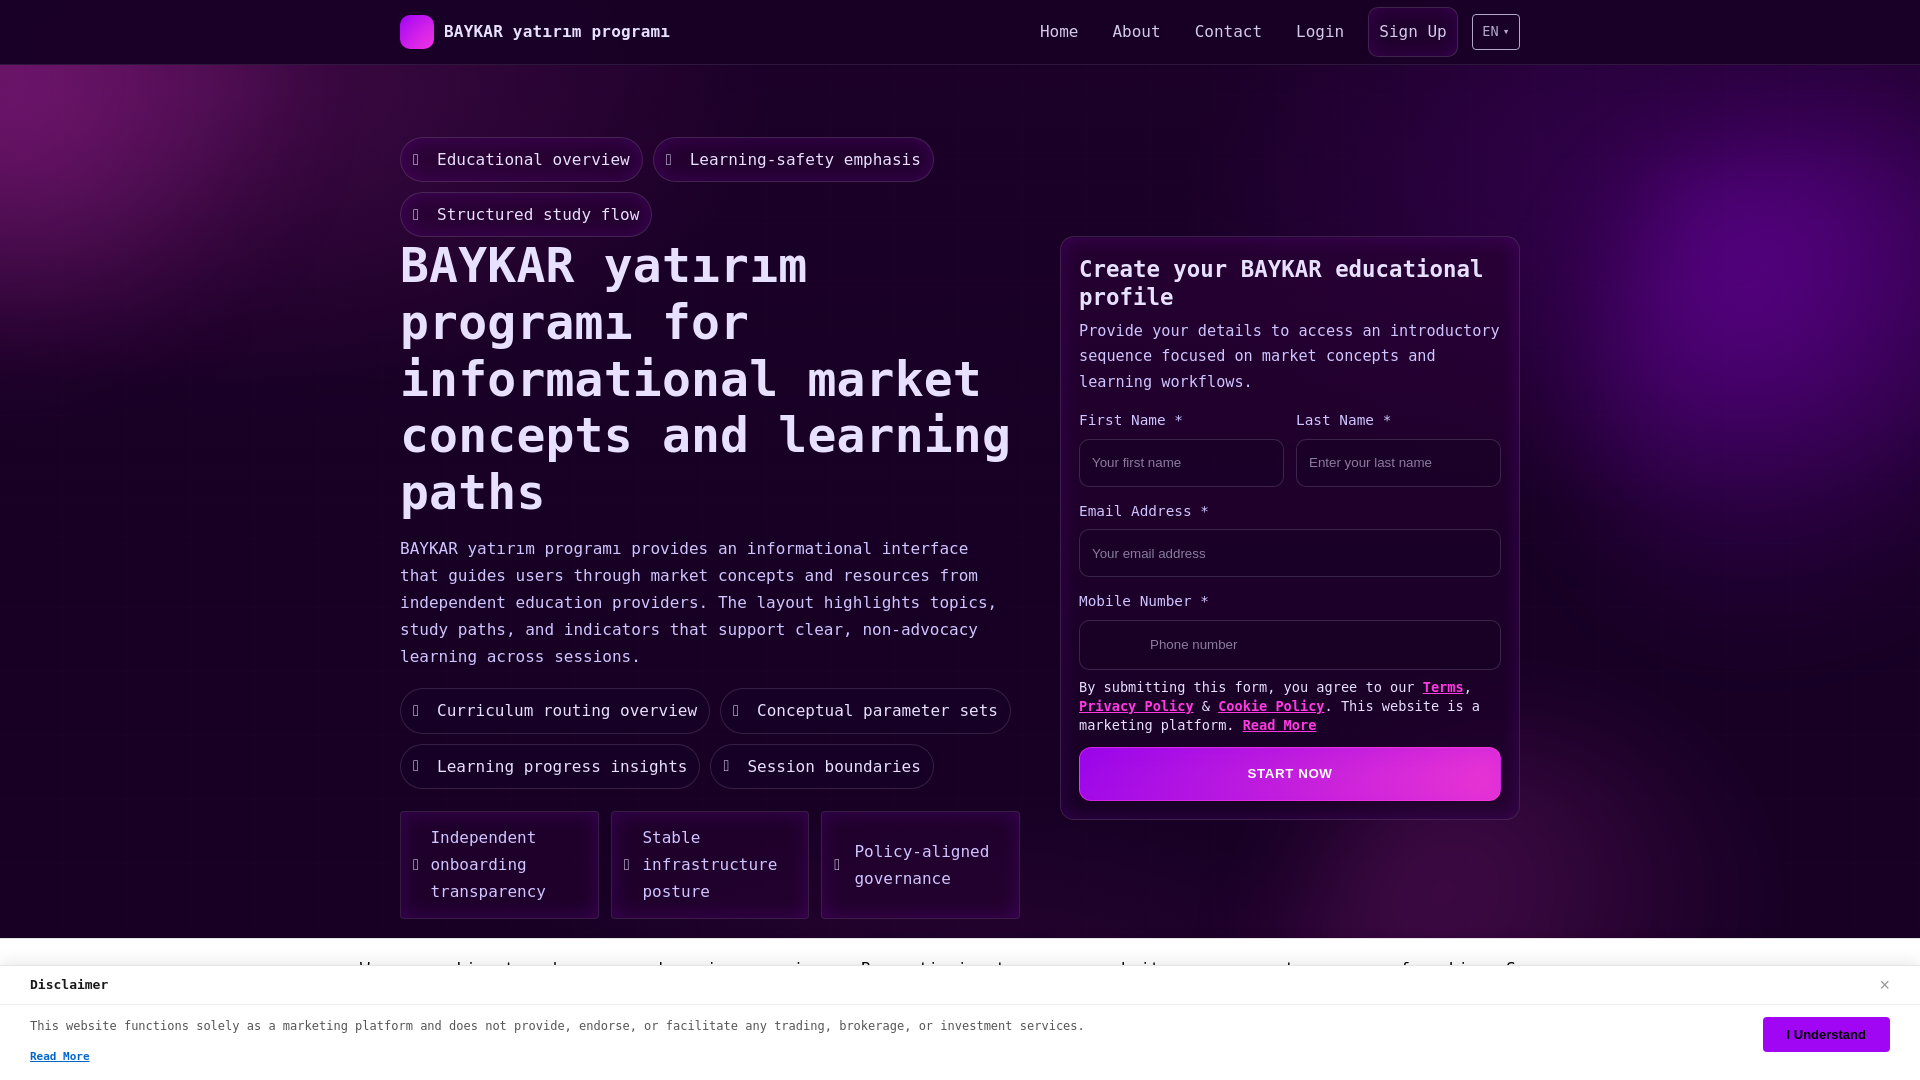Click the START NOW button

[x=1290, y=774]
